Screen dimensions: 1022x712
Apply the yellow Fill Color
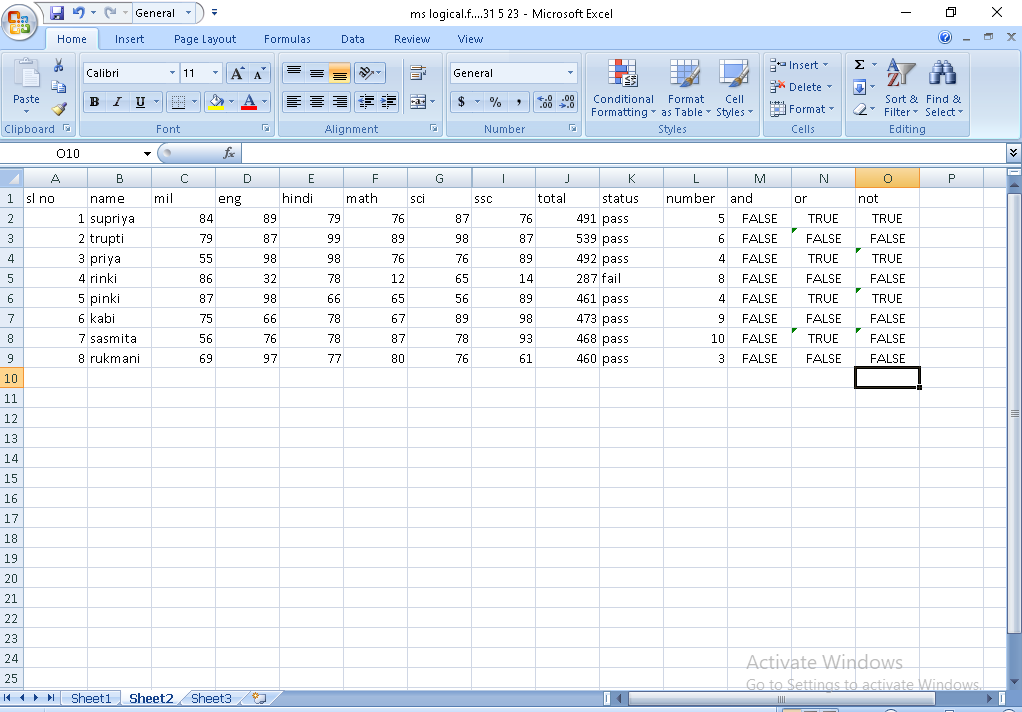pos(216,102)
